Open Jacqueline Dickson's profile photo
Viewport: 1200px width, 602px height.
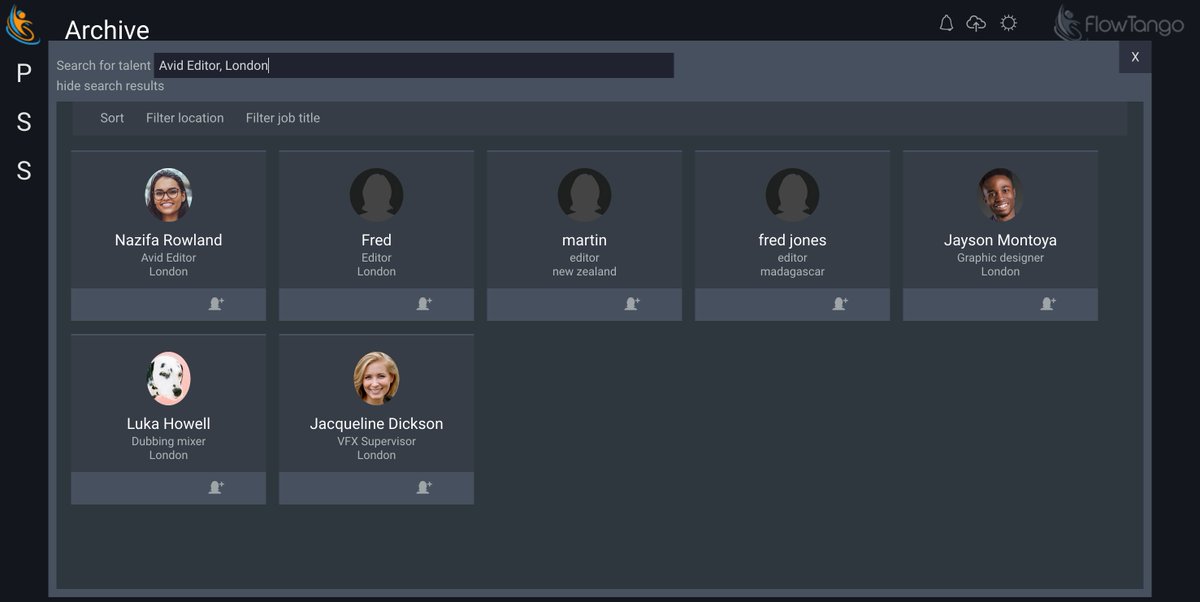pyautogui.click(x=376, y=379)
